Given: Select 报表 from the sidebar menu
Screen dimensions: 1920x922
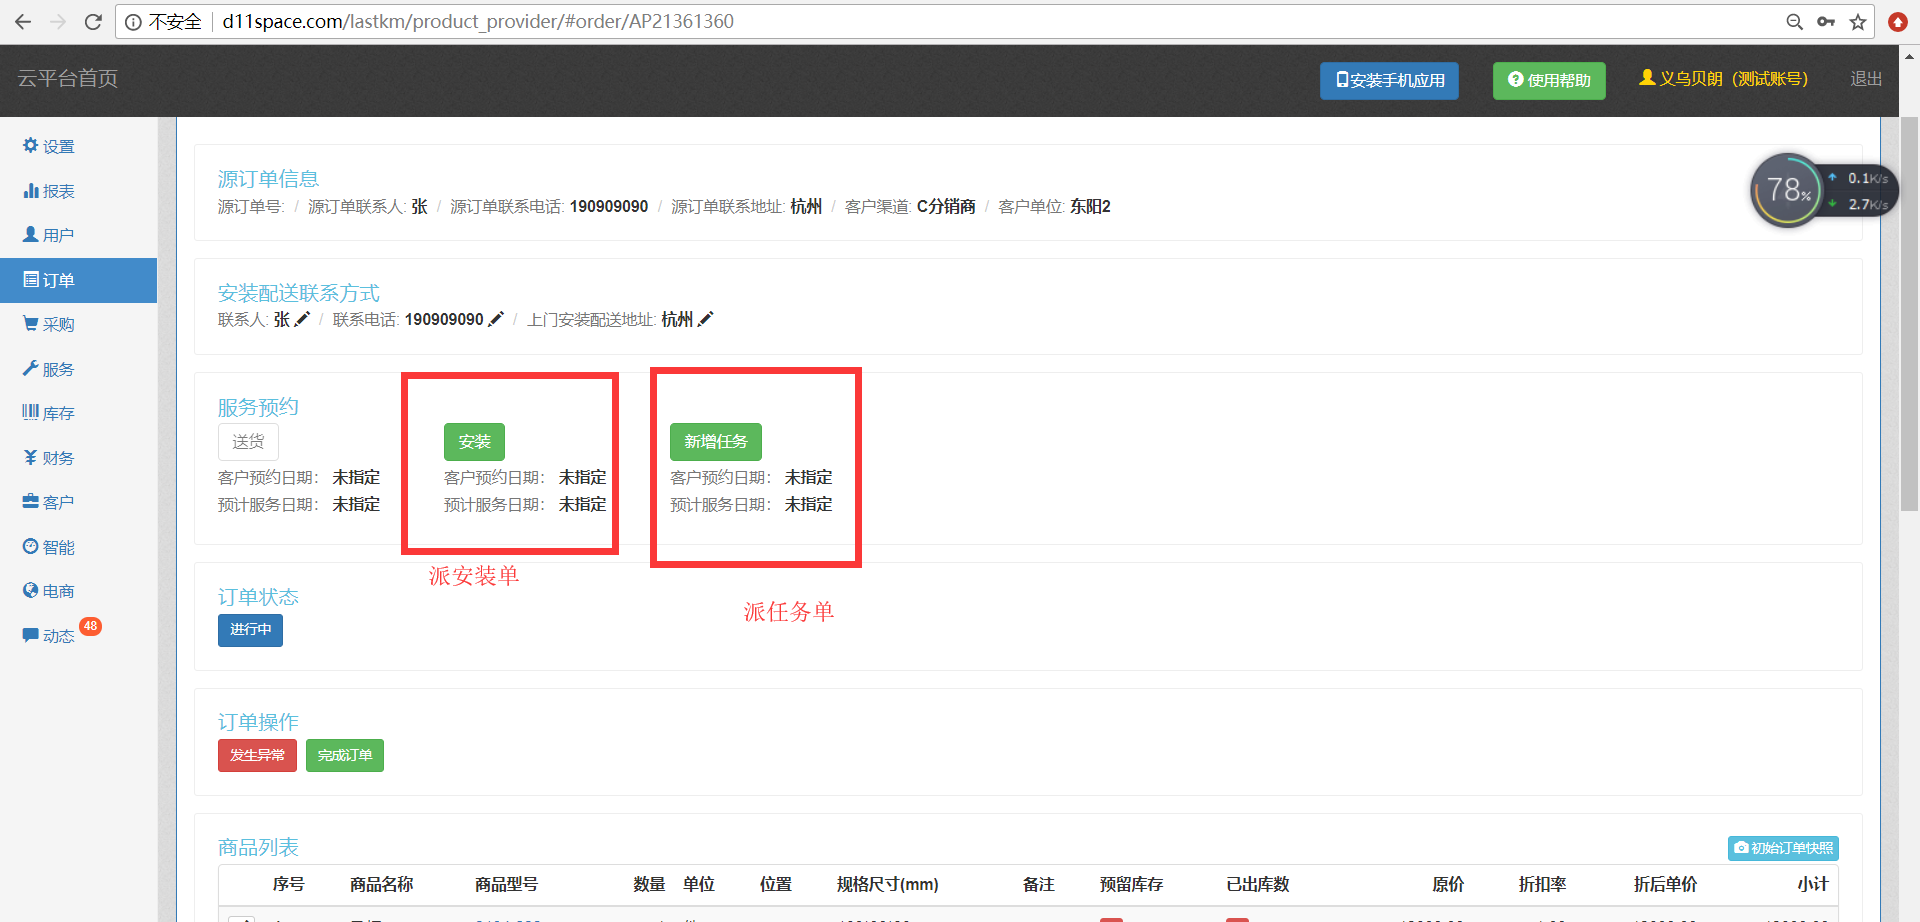Looking at the screenshot, I should pyautogui.click(x=49, y=191).
